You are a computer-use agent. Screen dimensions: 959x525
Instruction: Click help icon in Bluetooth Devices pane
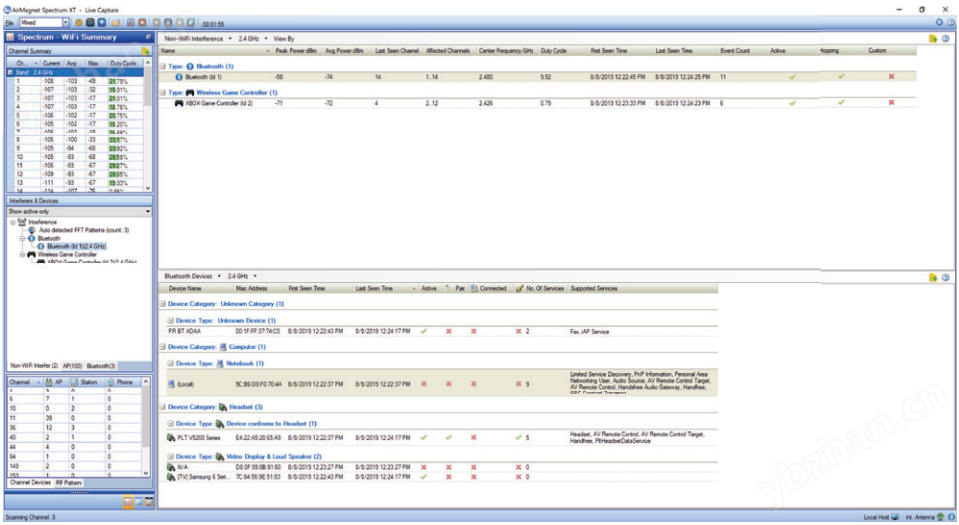pos(945,276)
